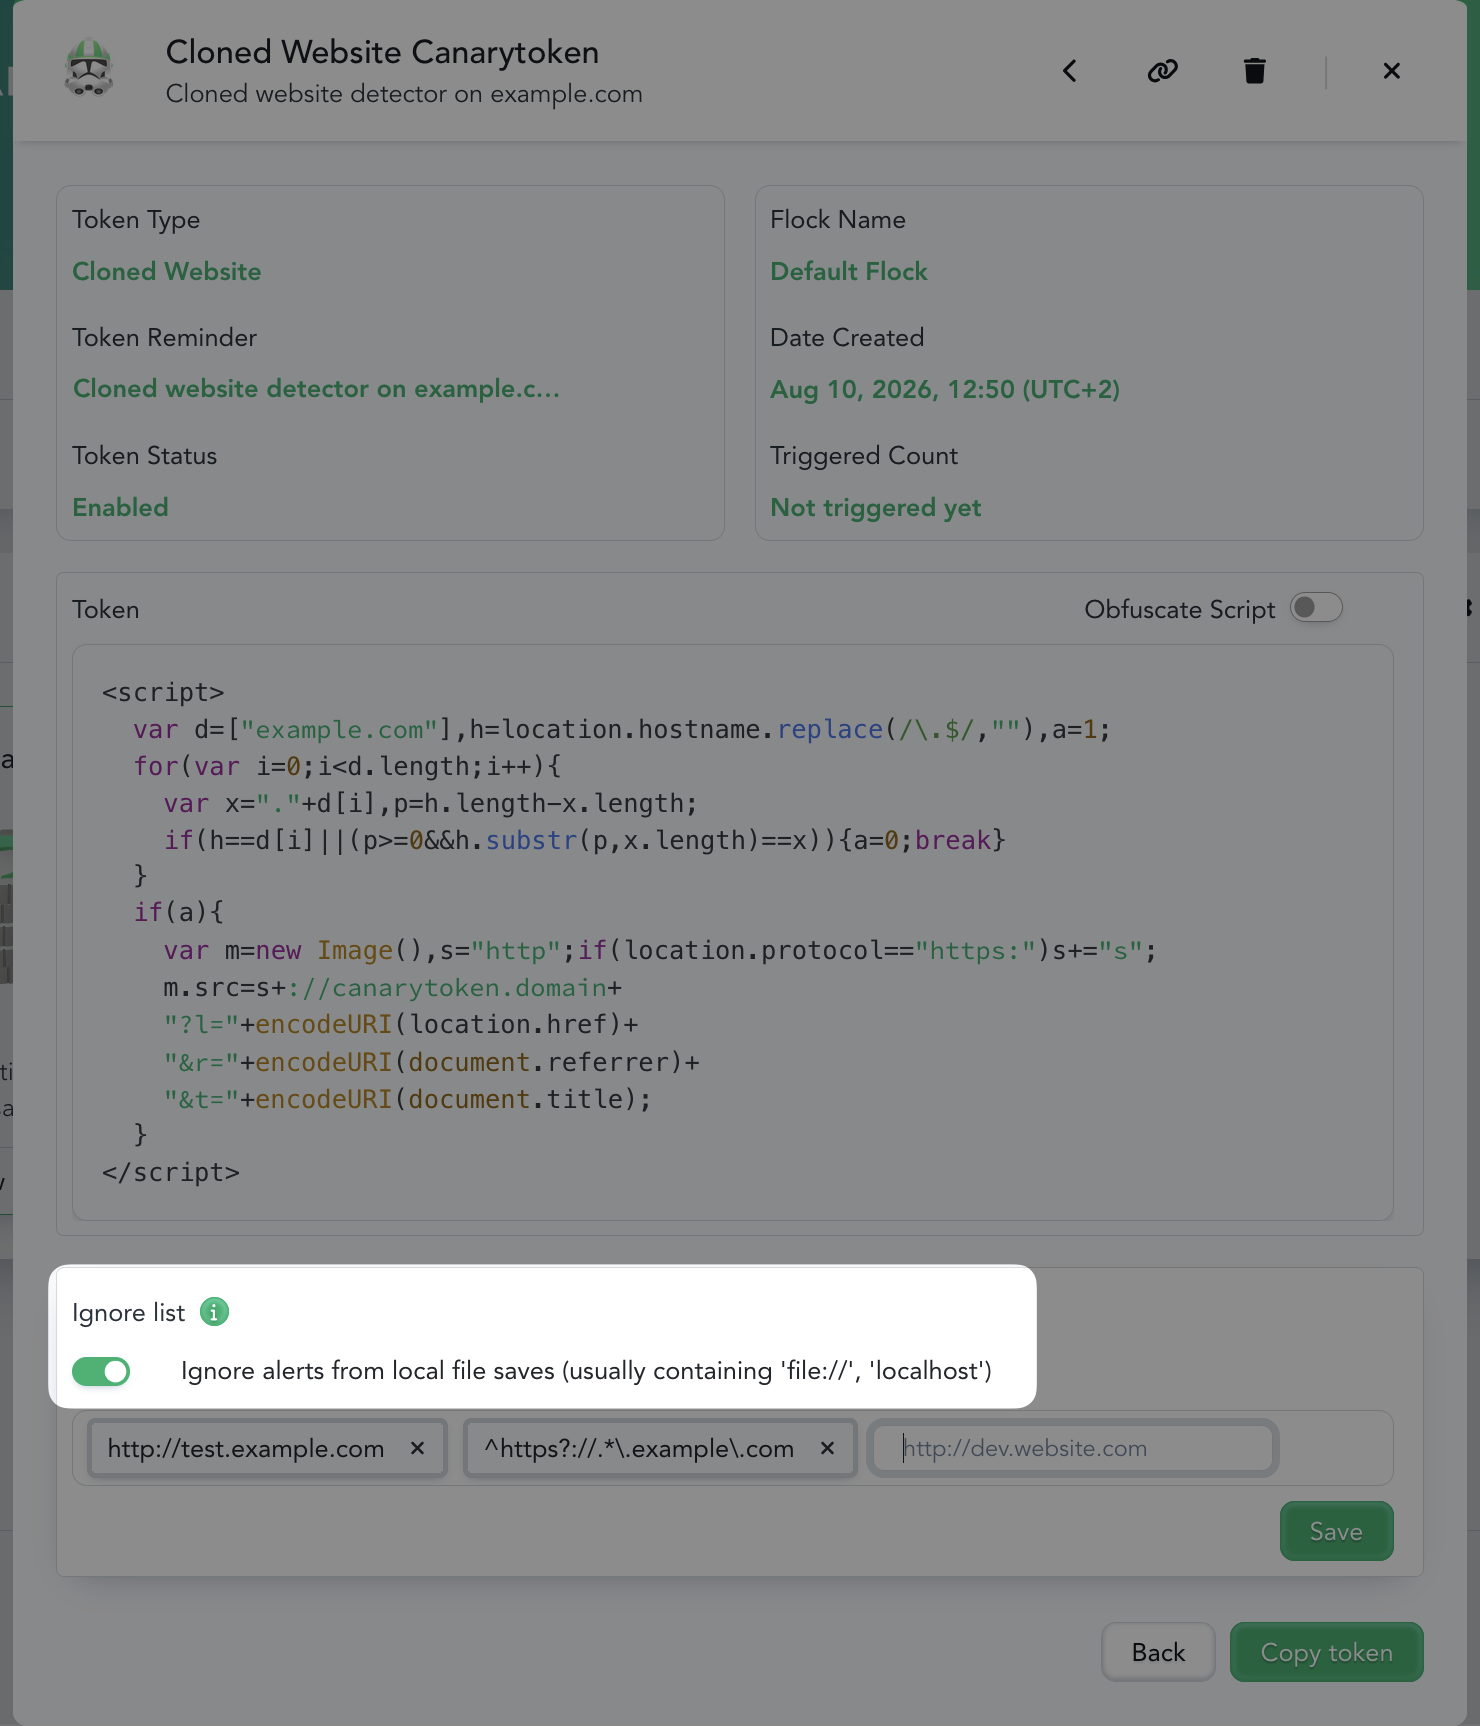Click the back chevron icon in header
The height and width of the screenshot is (1726, 1480).
click(x=1069, y=71)
